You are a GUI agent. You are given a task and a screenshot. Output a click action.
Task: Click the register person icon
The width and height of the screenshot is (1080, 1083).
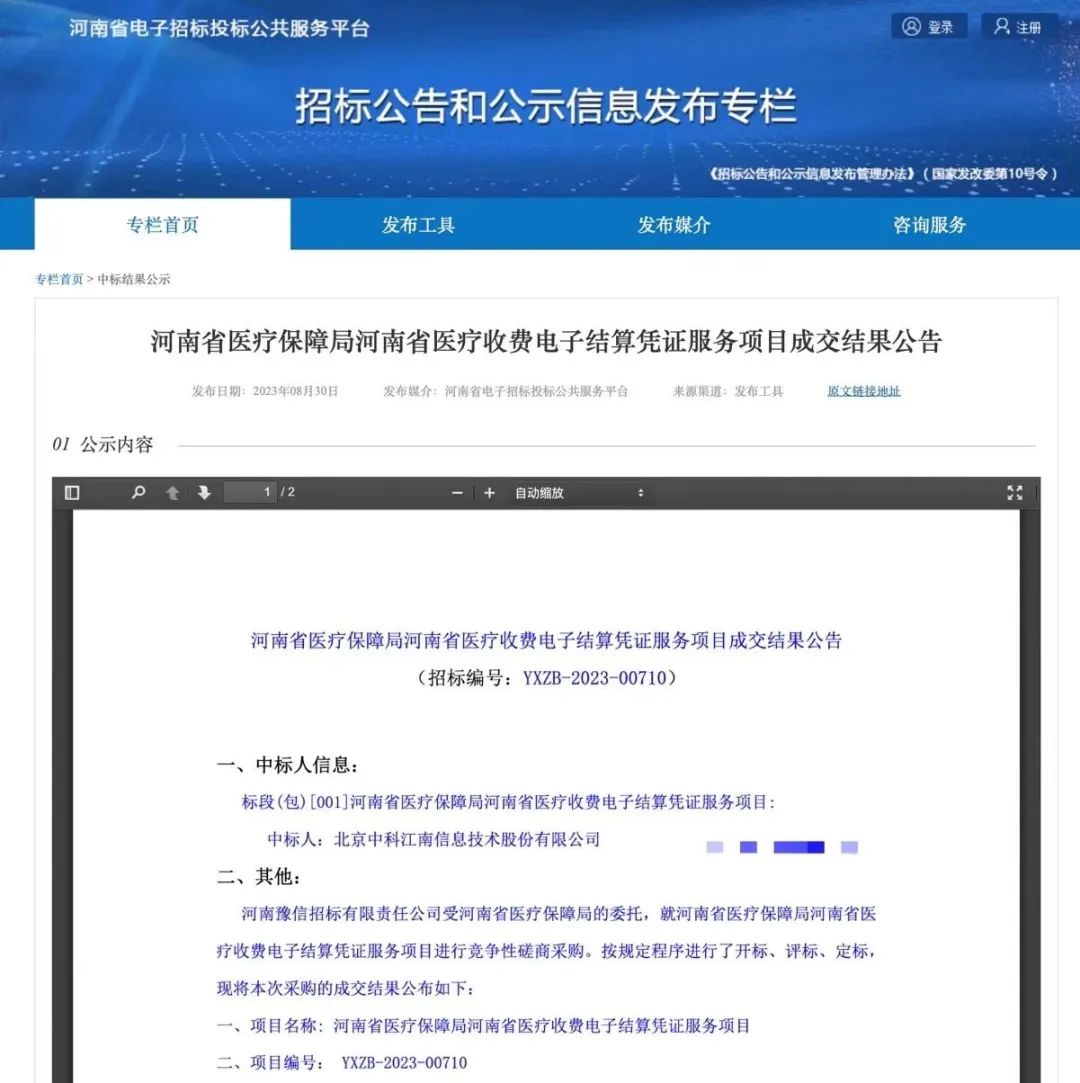coord(1001,26)
